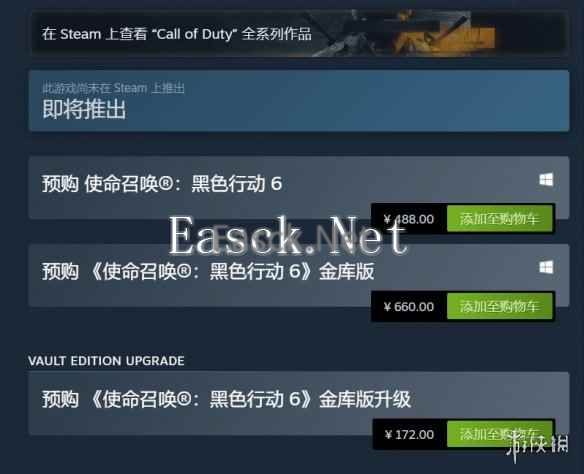Click the 即将推出 coming soon heading
Image resolution: width=584 pixels, height=474 pixels.
pyautogui.click(x=84, y=109)
